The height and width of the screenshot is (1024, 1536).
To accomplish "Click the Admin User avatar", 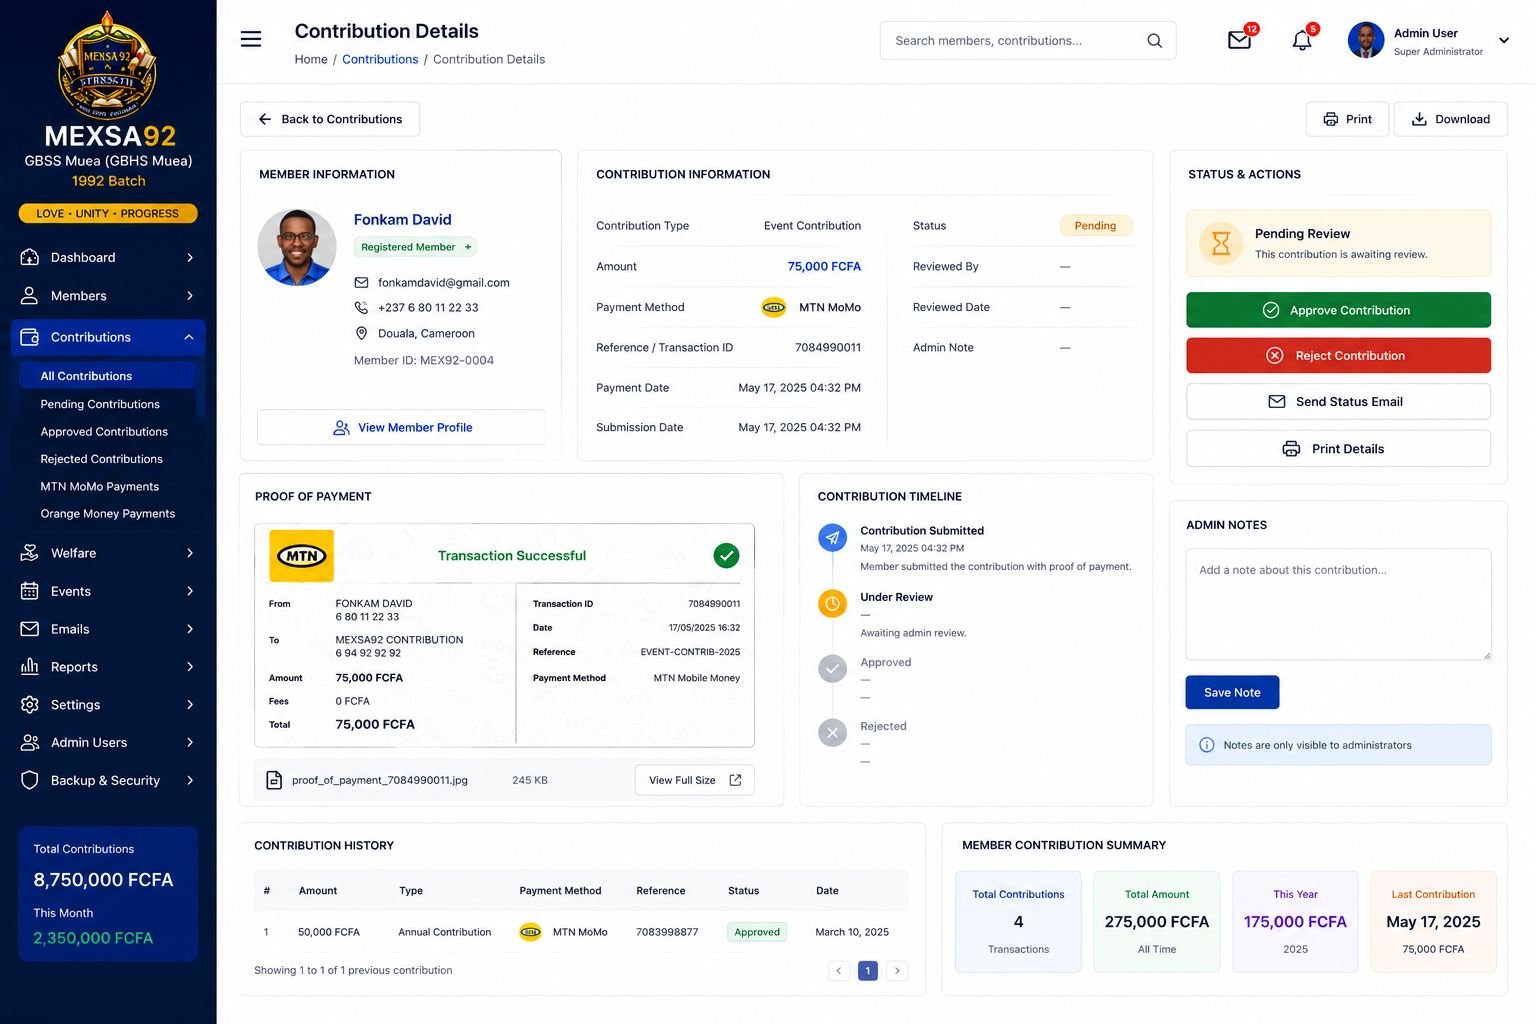I will (1366, 40).
